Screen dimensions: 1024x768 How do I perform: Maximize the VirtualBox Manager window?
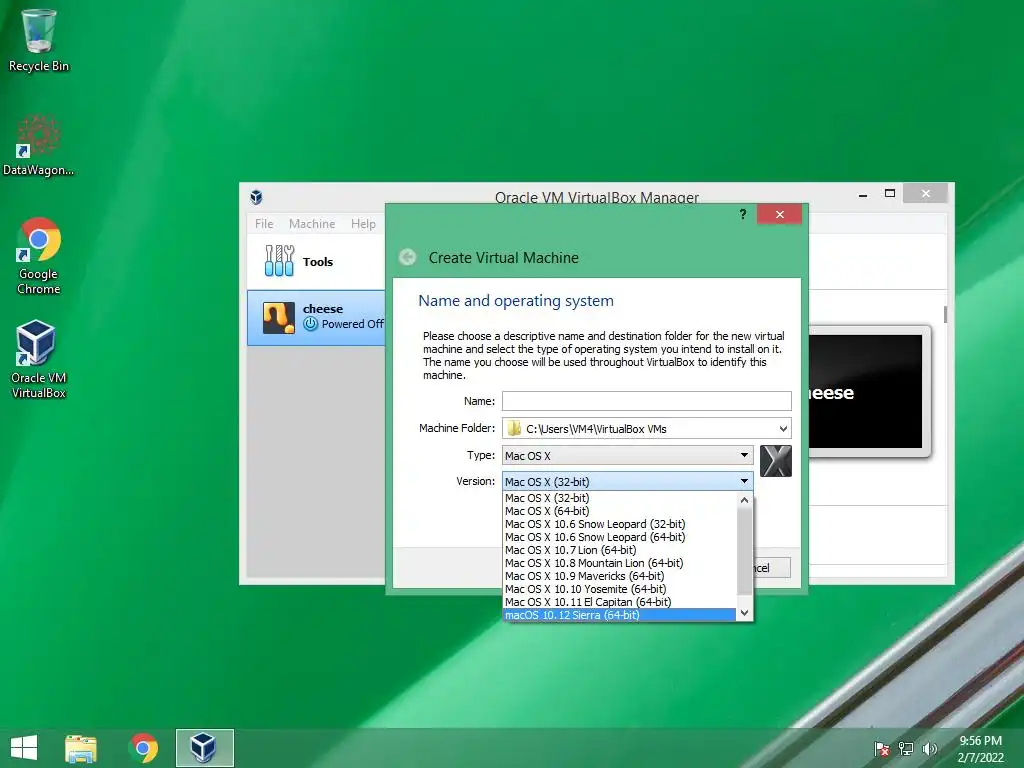click(889, 193)
